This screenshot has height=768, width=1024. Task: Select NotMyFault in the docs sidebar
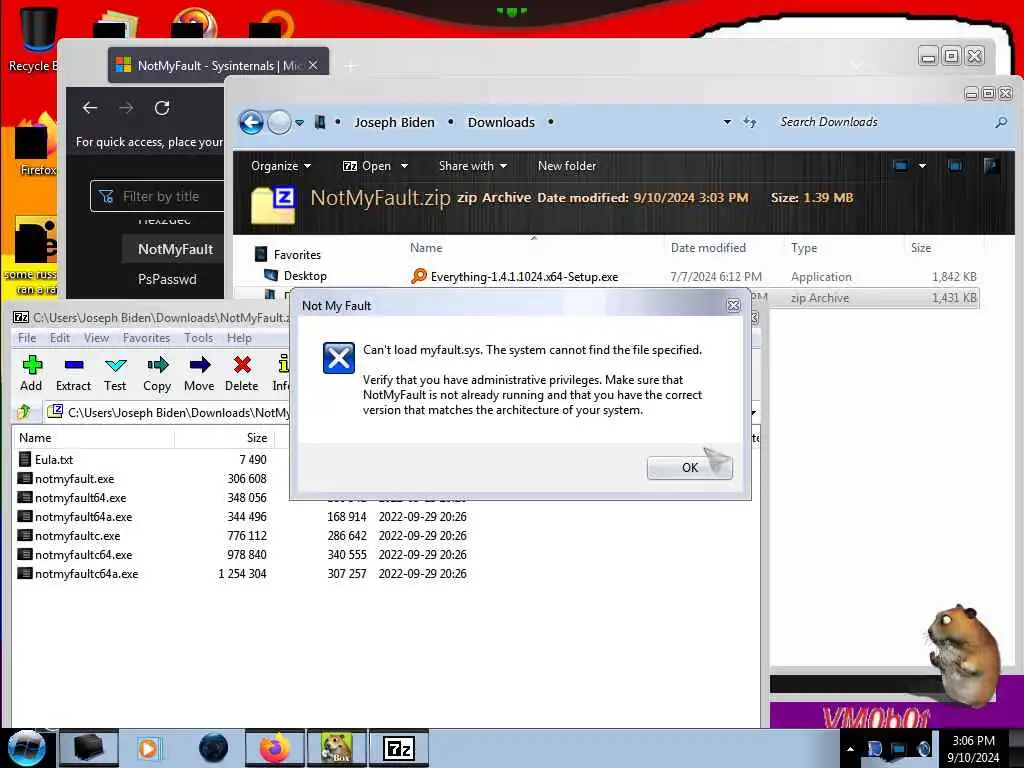[x=175, y=249]
